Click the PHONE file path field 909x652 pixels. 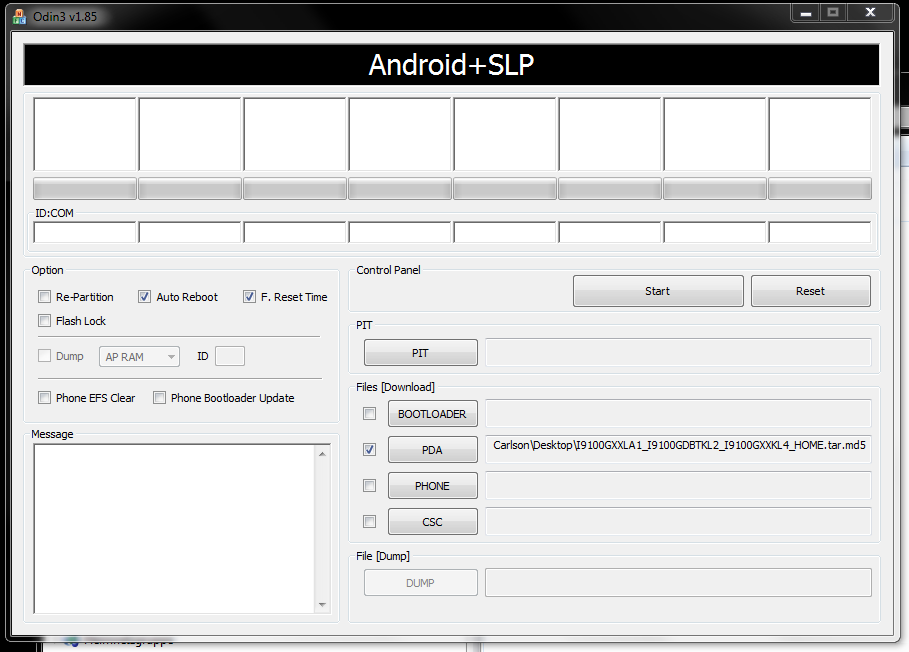[678, 485]
